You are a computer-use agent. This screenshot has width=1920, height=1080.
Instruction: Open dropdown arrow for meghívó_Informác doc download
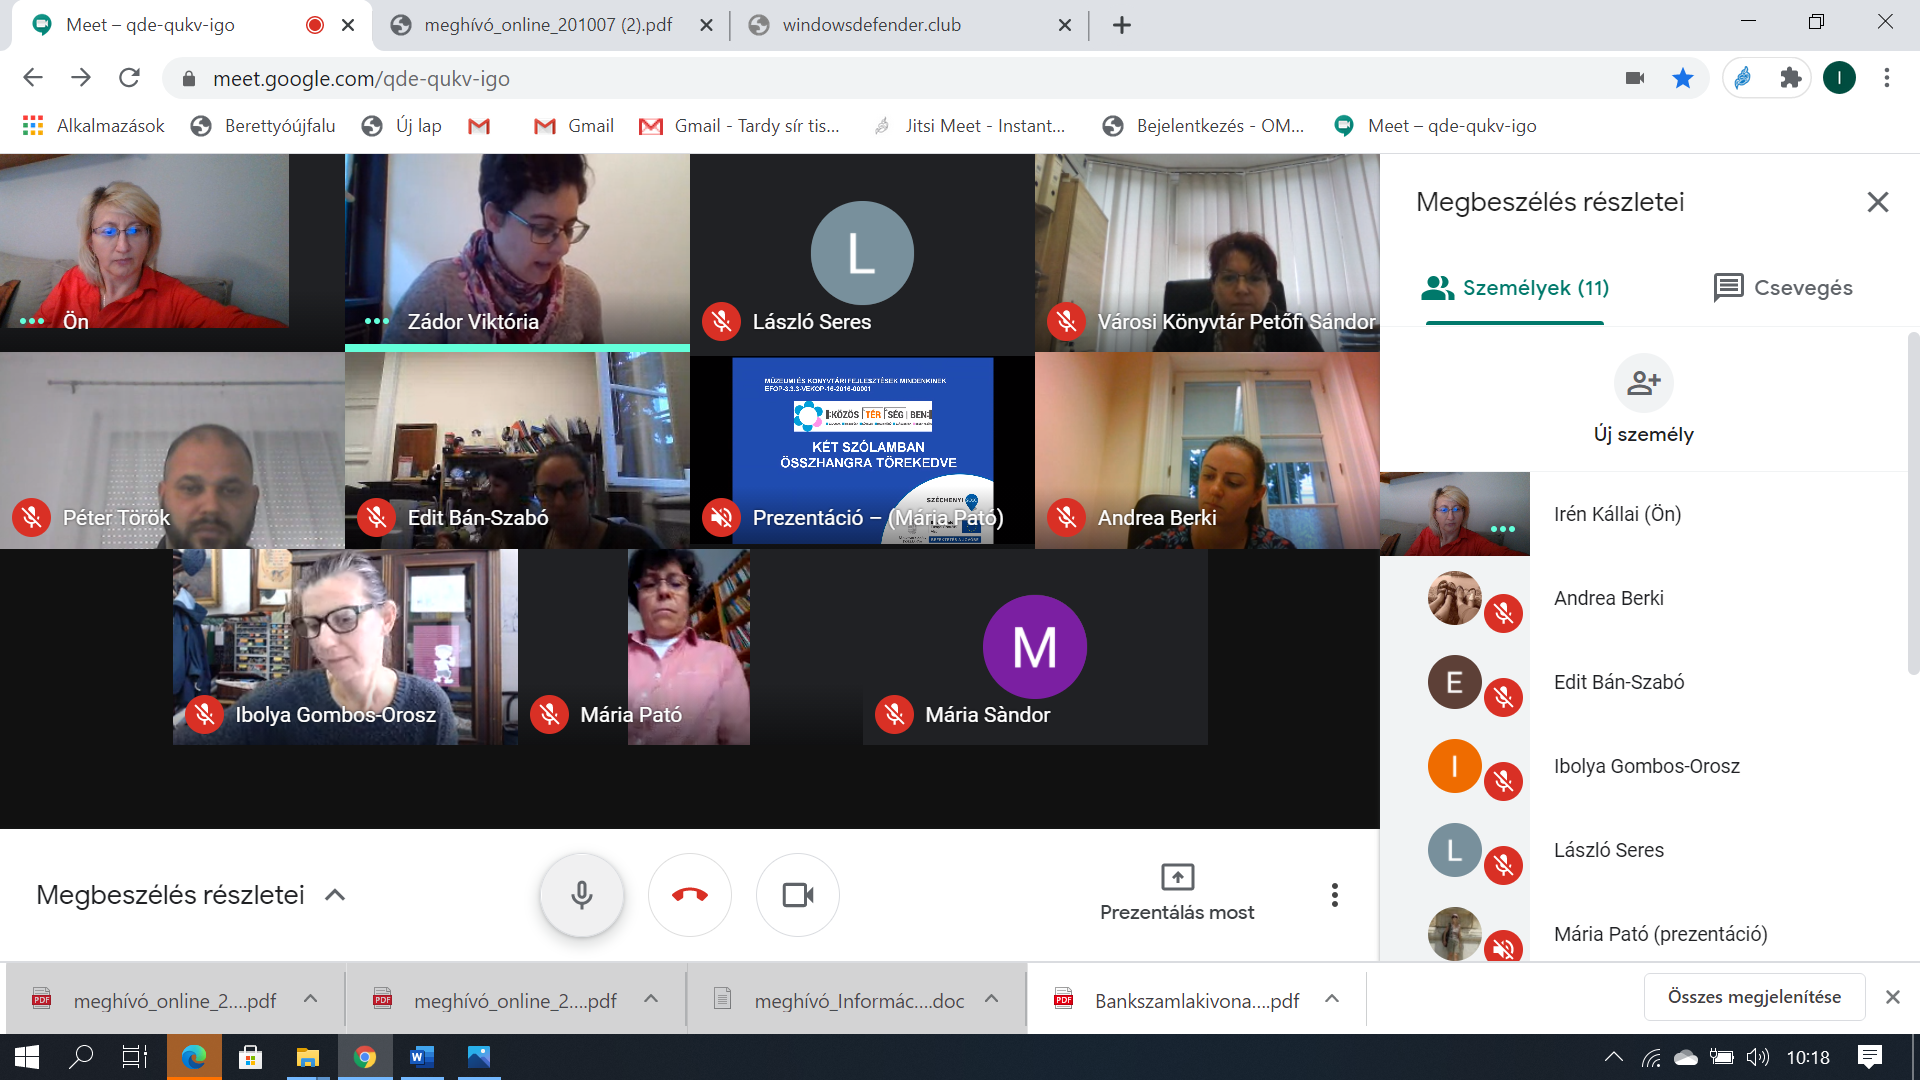[x=991, y=999]
